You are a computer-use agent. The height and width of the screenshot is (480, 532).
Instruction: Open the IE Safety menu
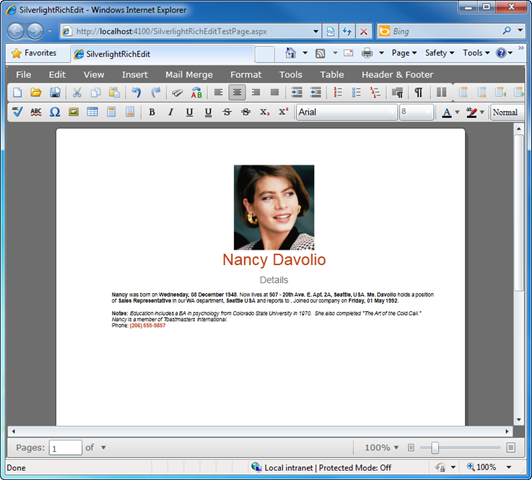click(439, 53)
